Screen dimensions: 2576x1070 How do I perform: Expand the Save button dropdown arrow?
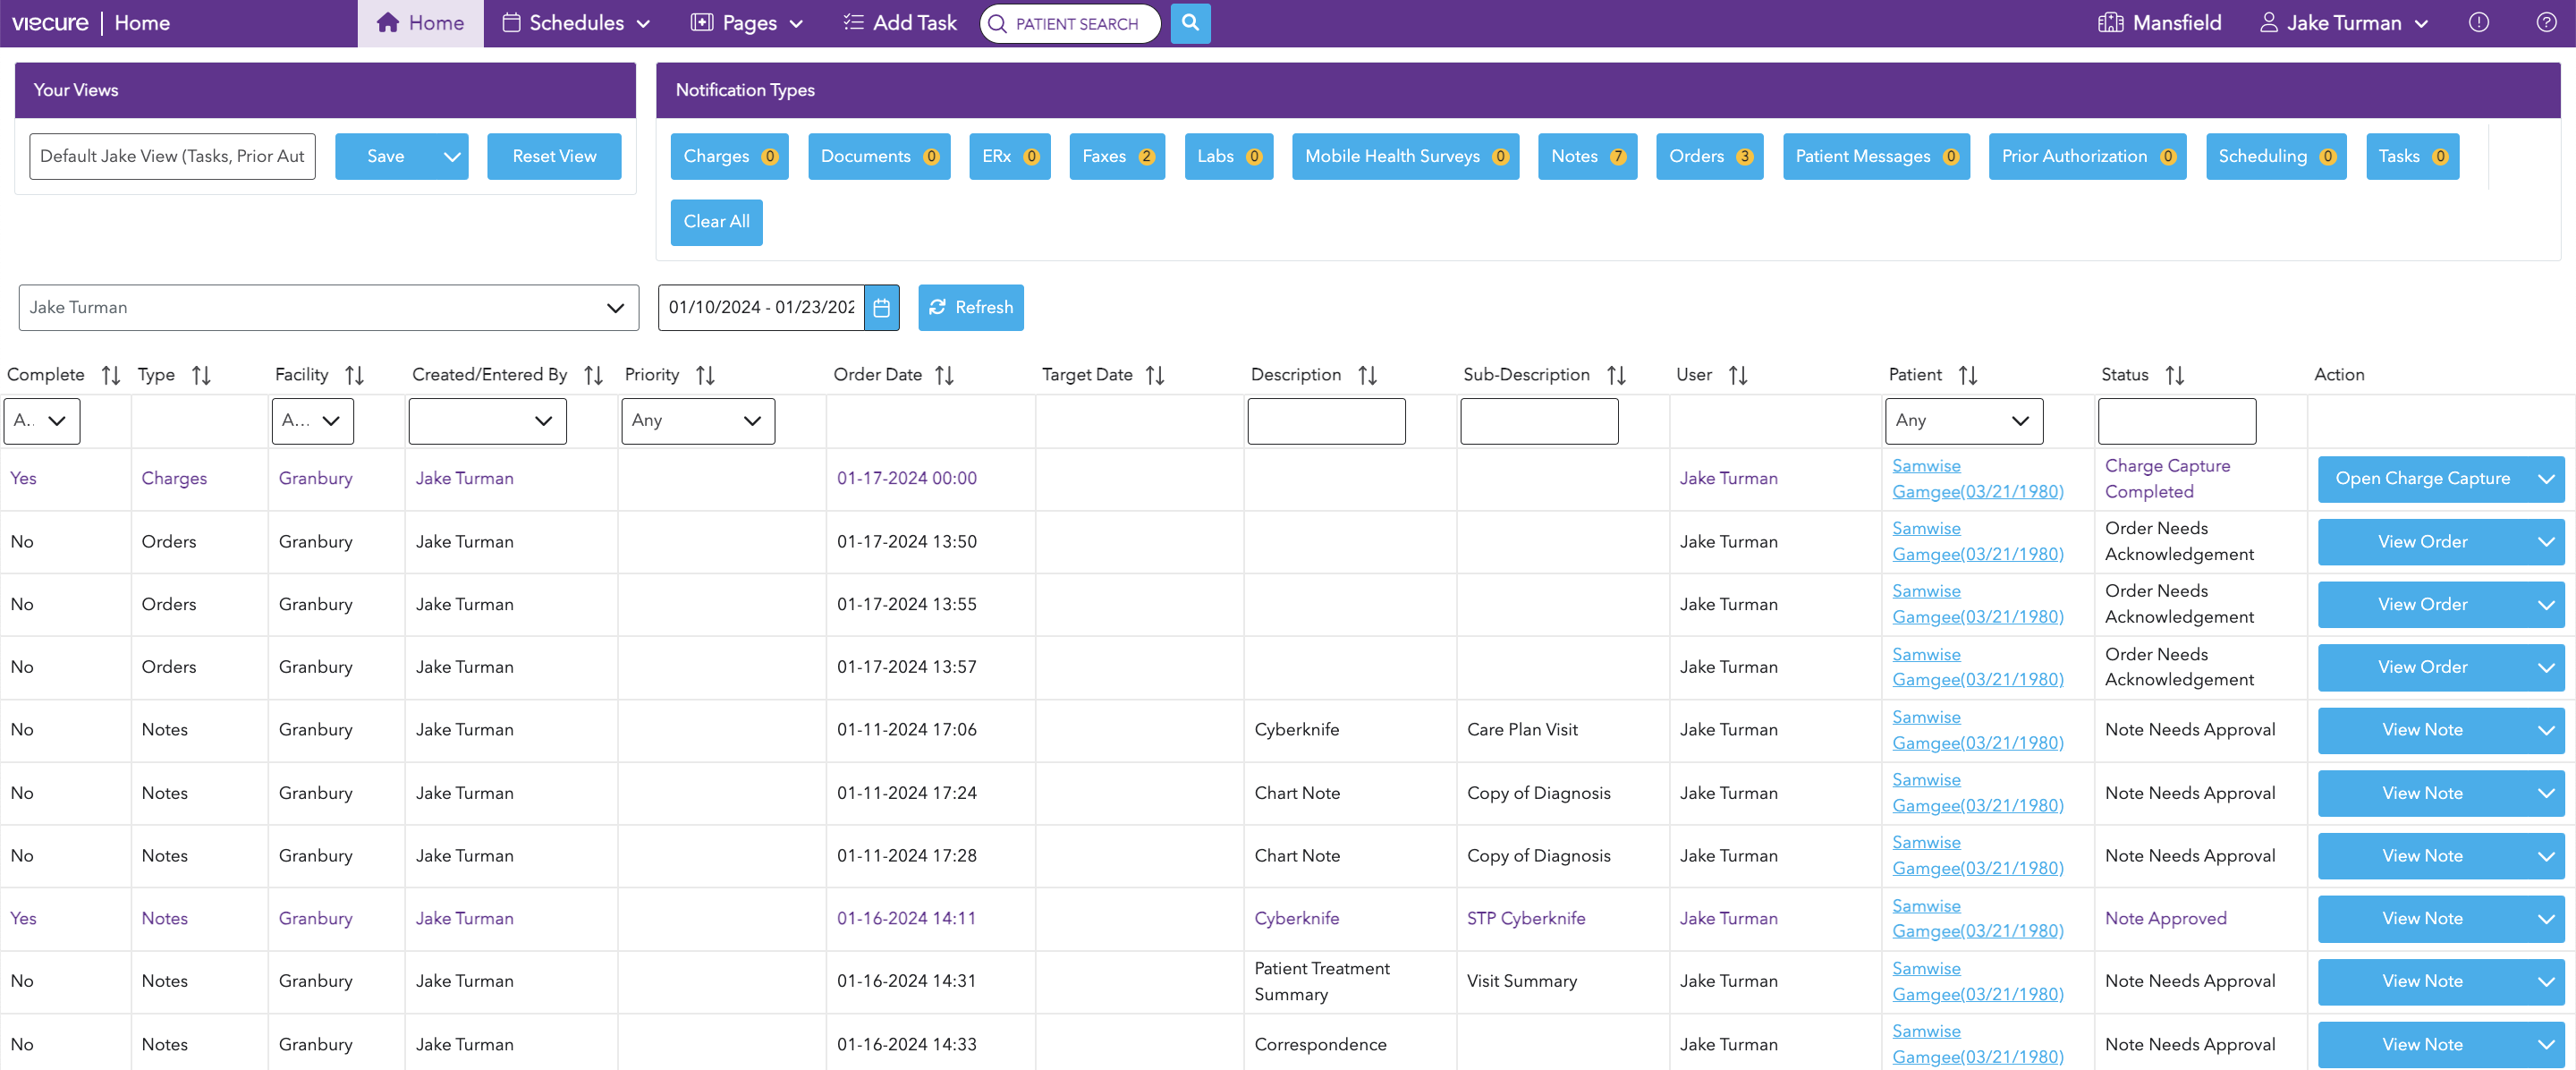[x=452, y=157]
